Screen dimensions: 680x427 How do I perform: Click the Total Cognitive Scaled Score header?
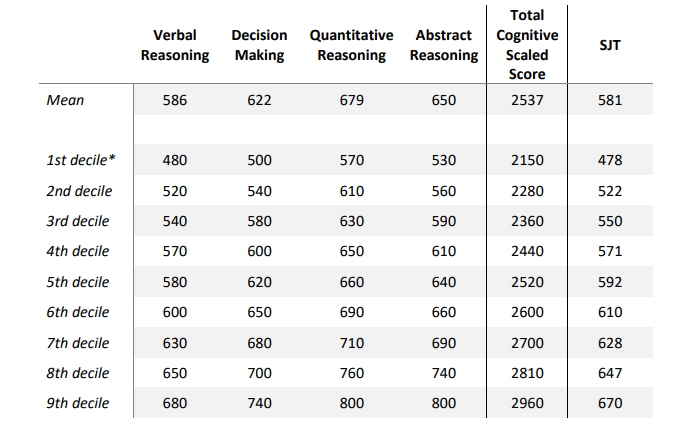[527, 45]
